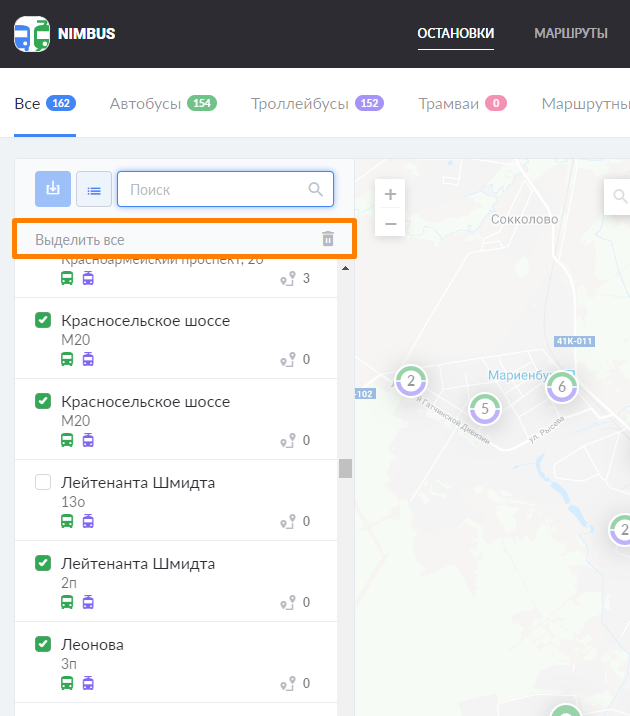Click the map cluster marker labeled 5

click(485, 408)
